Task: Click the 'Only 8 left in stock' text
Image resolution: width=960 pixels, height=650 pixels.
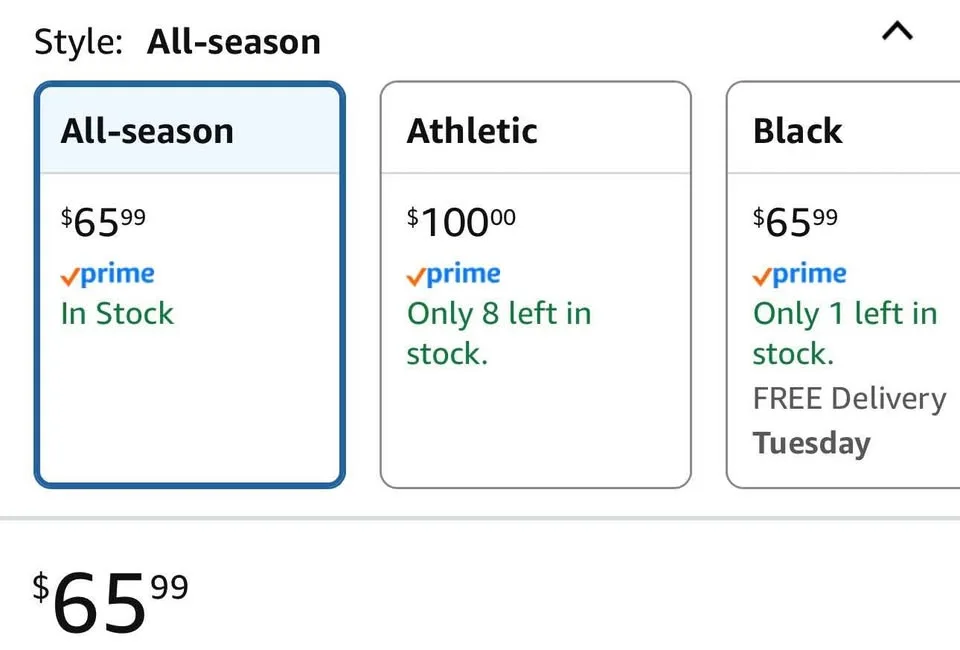Action: click(498, 333)
